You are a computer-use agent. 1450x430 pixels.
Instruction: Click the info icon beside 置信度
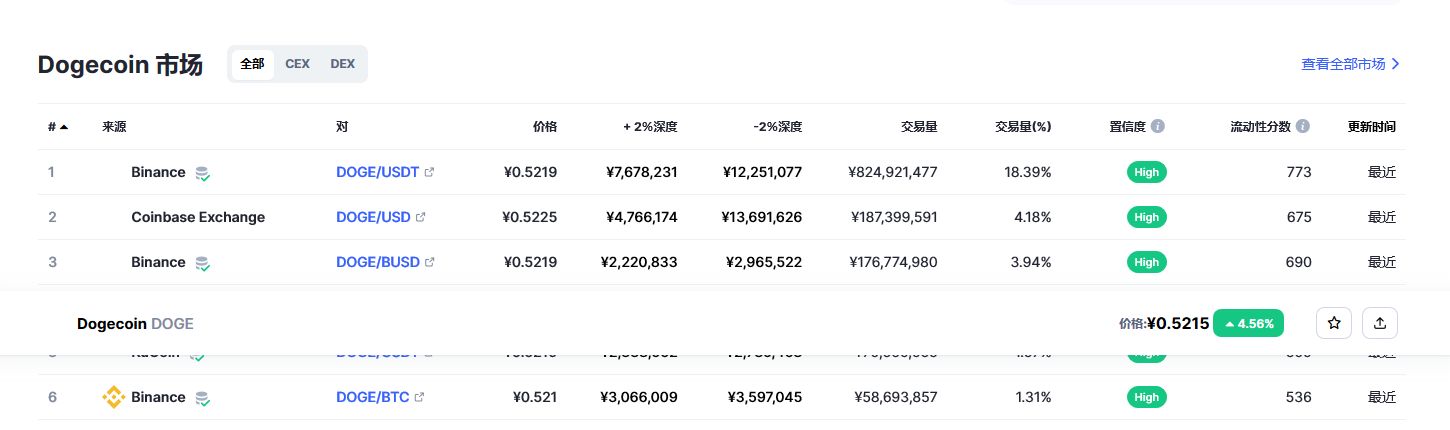coord(1158,127)
